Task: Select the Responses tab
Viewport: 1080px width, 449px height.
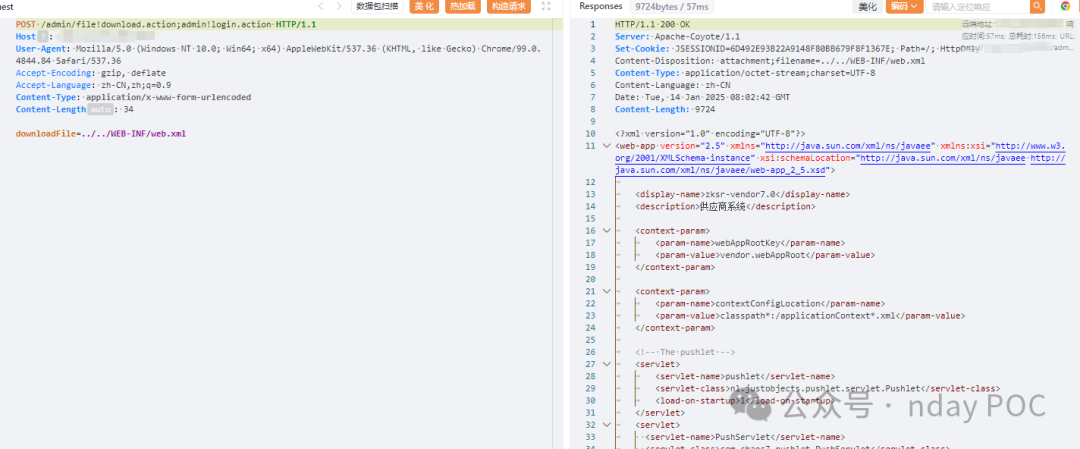Action: (601, 6)
